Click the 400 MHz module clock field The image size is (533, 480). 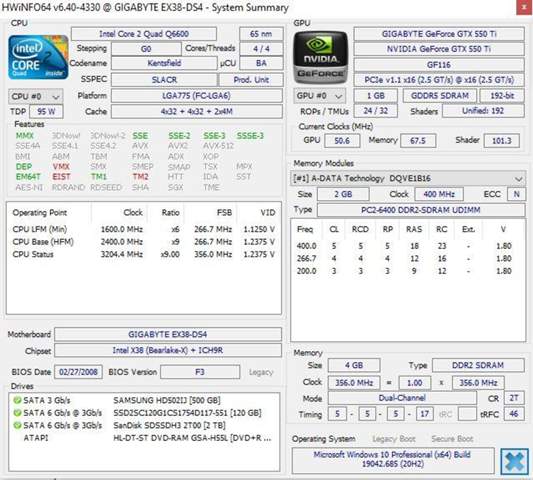click(x=439, y=194)
